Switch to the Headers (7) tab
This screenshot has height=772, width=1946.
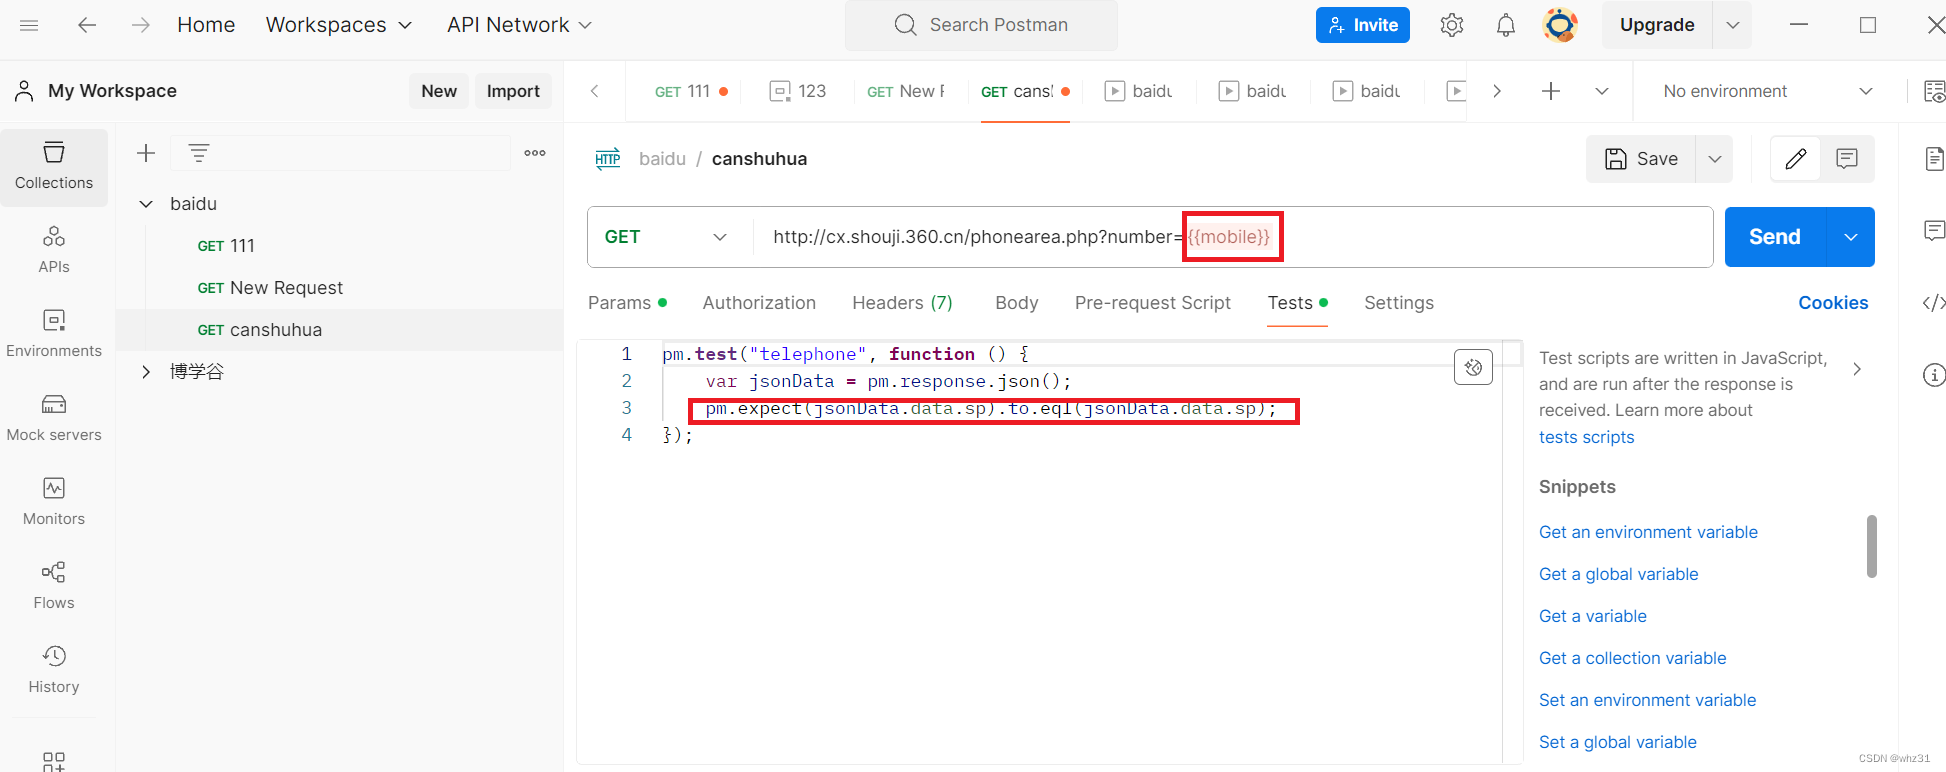tap(902, 303)
